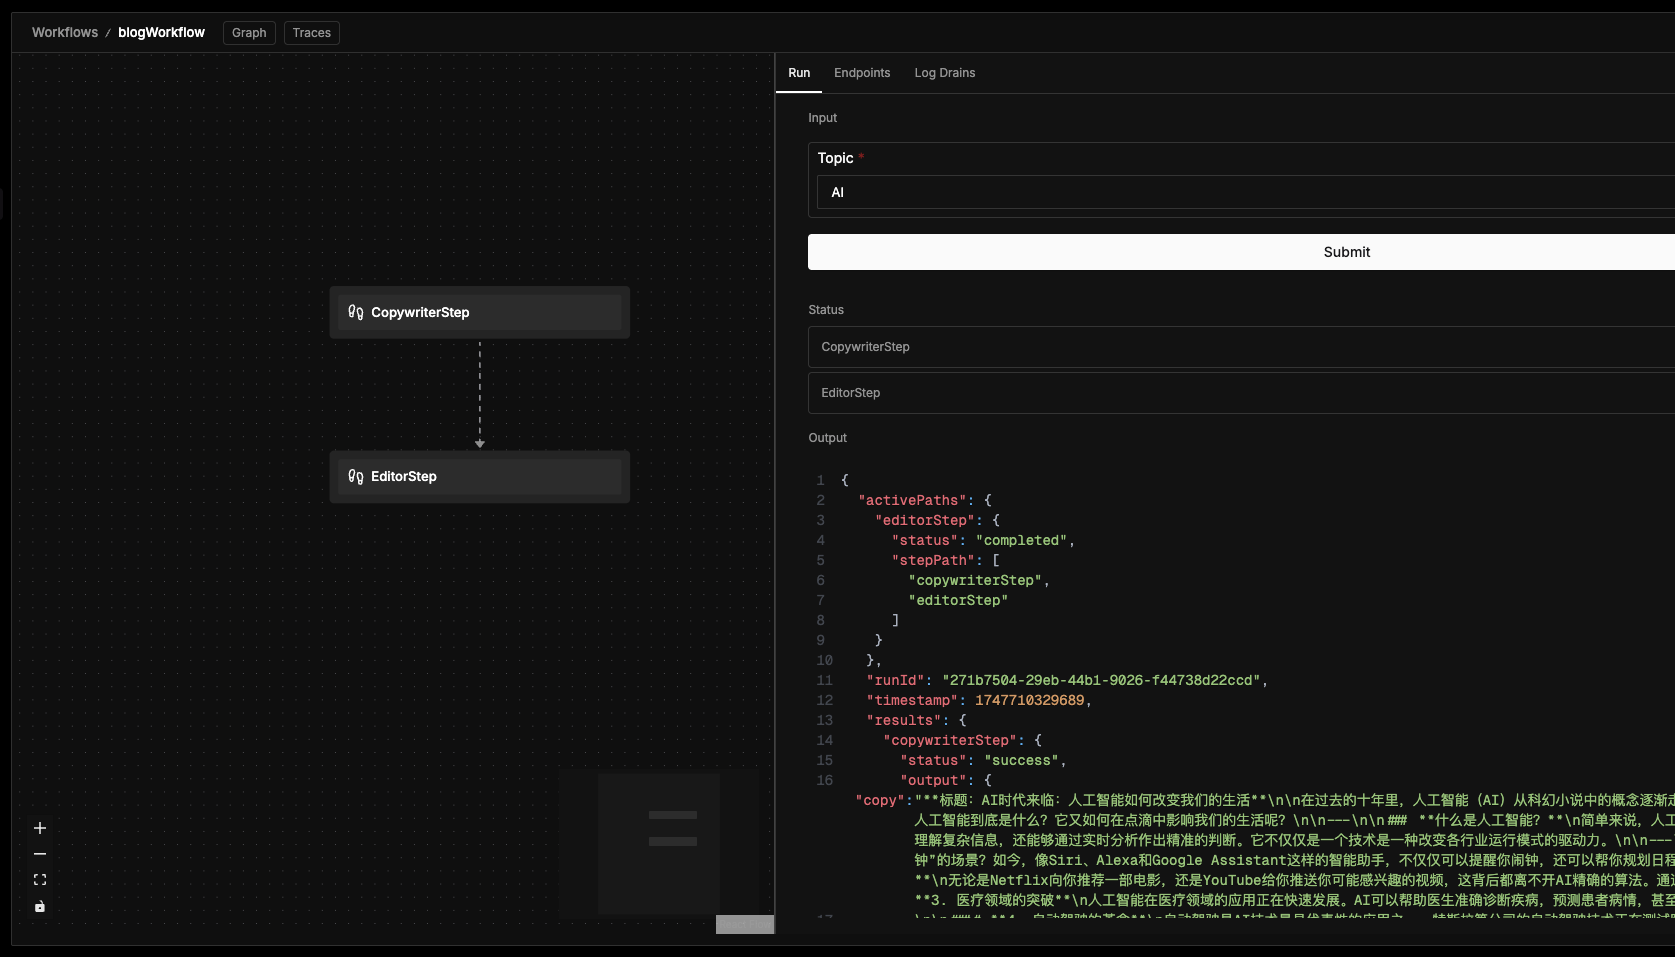Select the EditorStep graph node
1675x957 pixels.
[480, 476]
